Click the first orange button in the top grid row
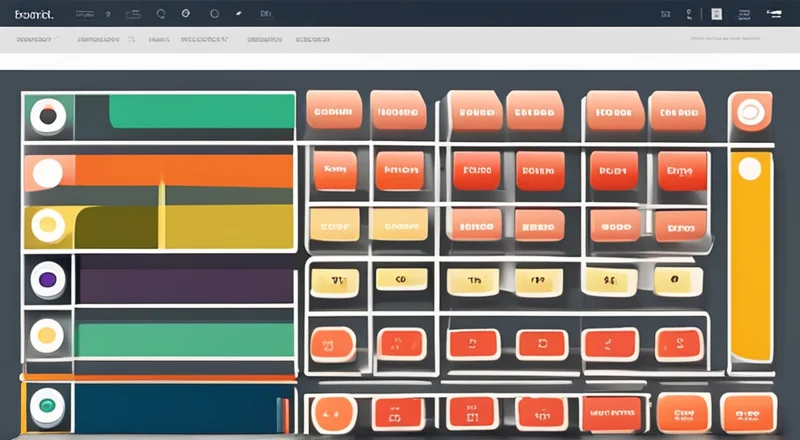 (333, 111)
